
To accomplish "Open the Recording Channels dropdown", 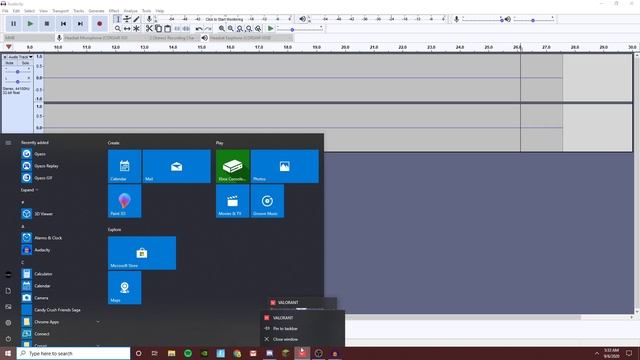I will pyautogui.click(x=173, y=38).
